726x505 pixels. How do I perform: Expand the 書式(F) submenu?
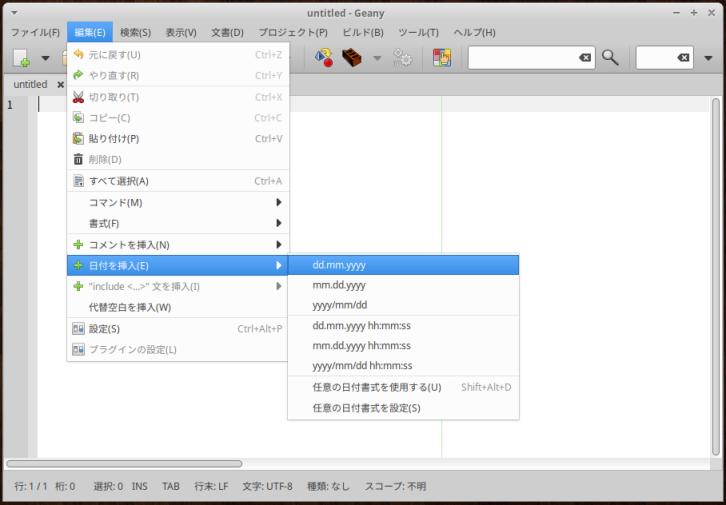[x=178, y=224]
